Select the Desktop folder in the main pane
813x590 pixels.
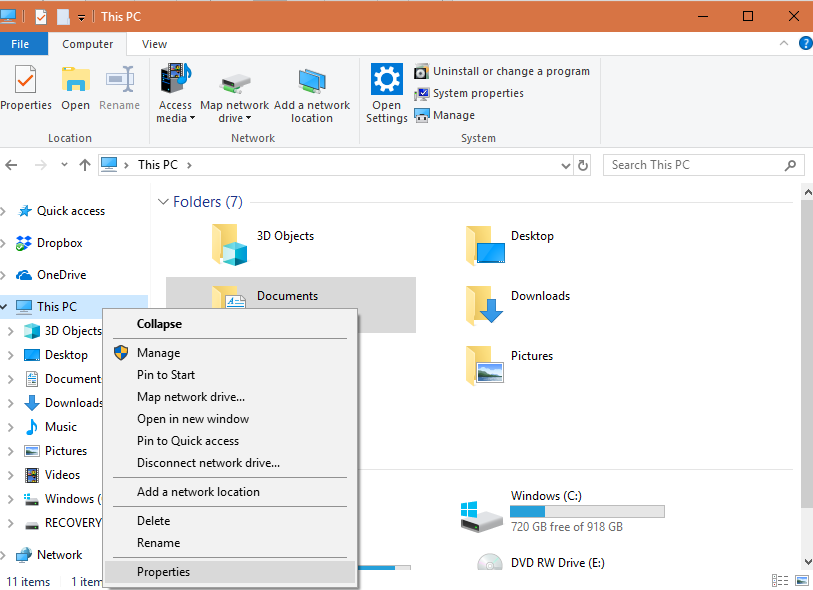coord(510,244)
